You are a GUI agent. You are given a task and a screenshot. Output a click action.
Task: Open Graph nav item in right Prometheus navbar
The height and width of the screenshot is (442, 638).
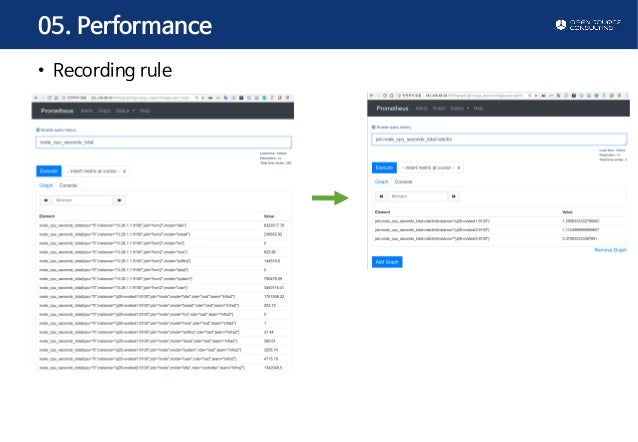(439, 108)
